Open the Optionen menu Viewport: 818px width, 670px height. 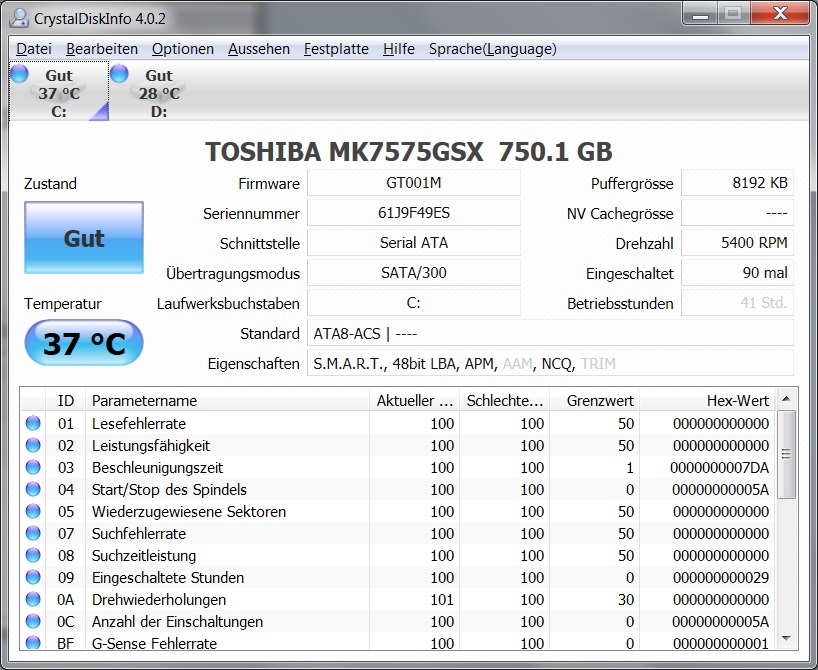coord(183,49)
